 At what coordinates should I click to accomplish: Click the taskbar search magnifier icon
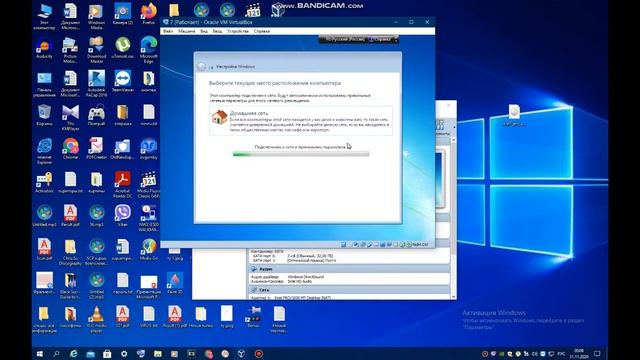click(56, 353)
